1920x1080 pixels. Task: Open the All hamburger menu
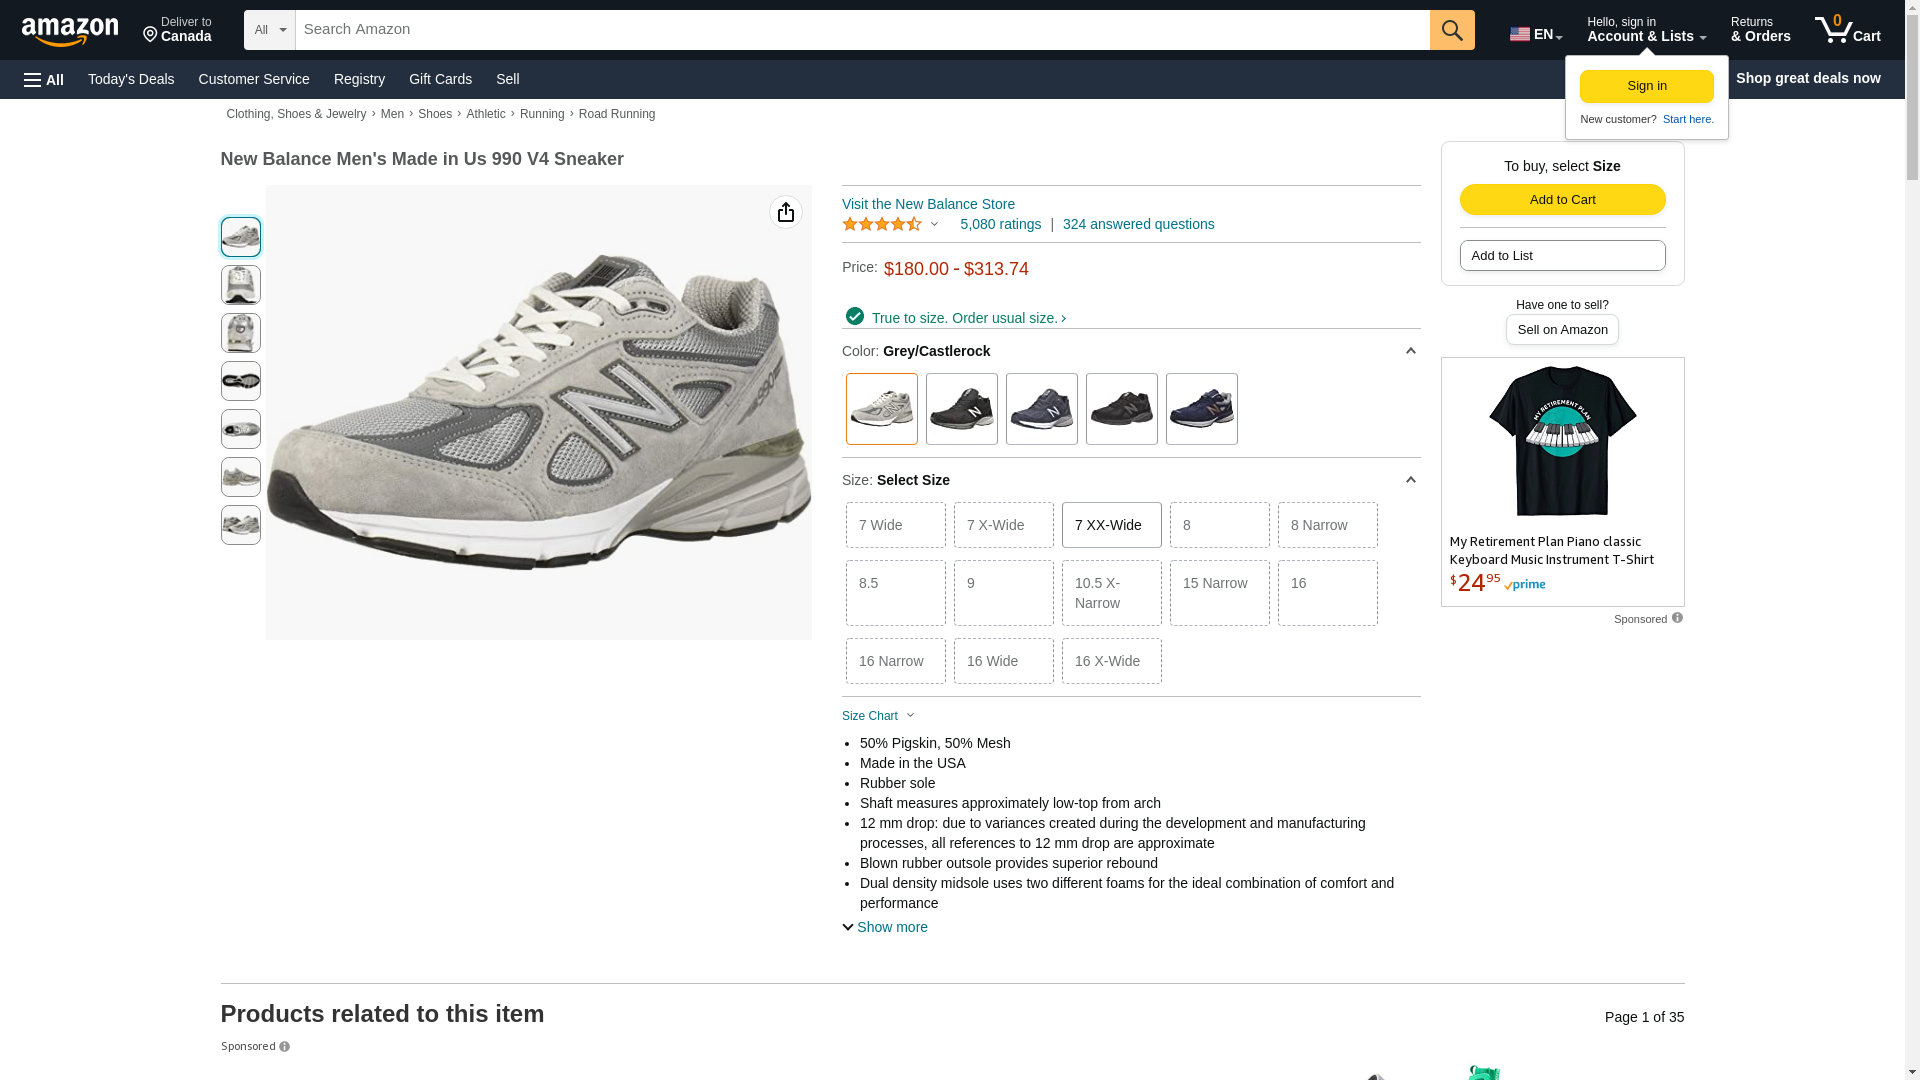click(x=44, y=79)
